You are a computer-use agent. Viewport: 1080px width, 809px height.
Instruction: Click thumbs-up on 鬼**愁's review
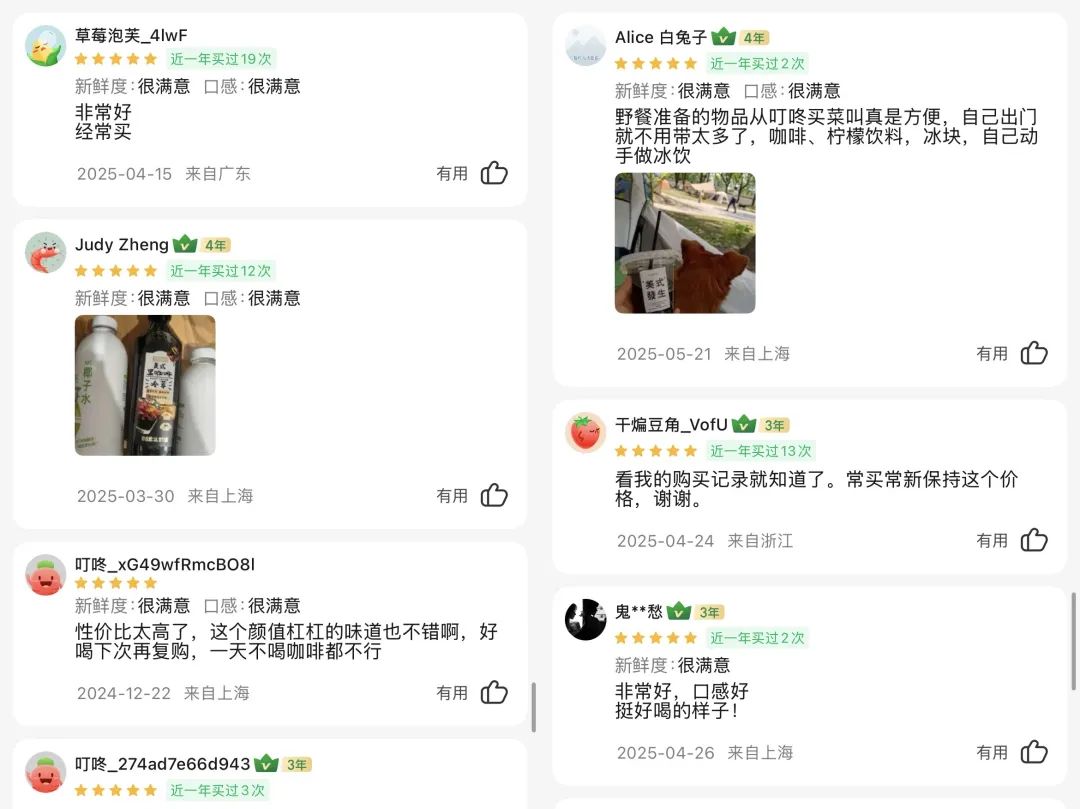click(x=1034, y=752)
